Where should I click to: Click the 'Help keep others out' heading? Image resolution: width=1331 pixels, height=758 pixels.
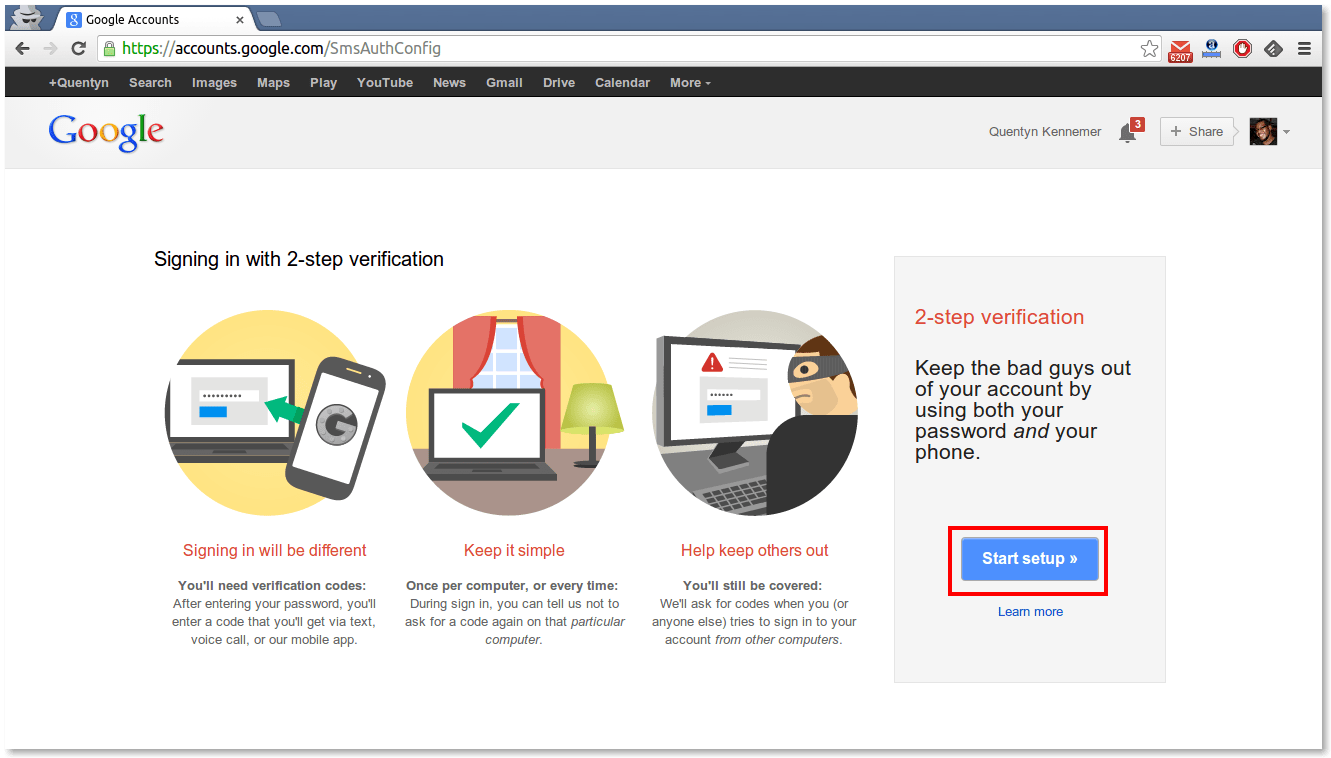(755, 551)
